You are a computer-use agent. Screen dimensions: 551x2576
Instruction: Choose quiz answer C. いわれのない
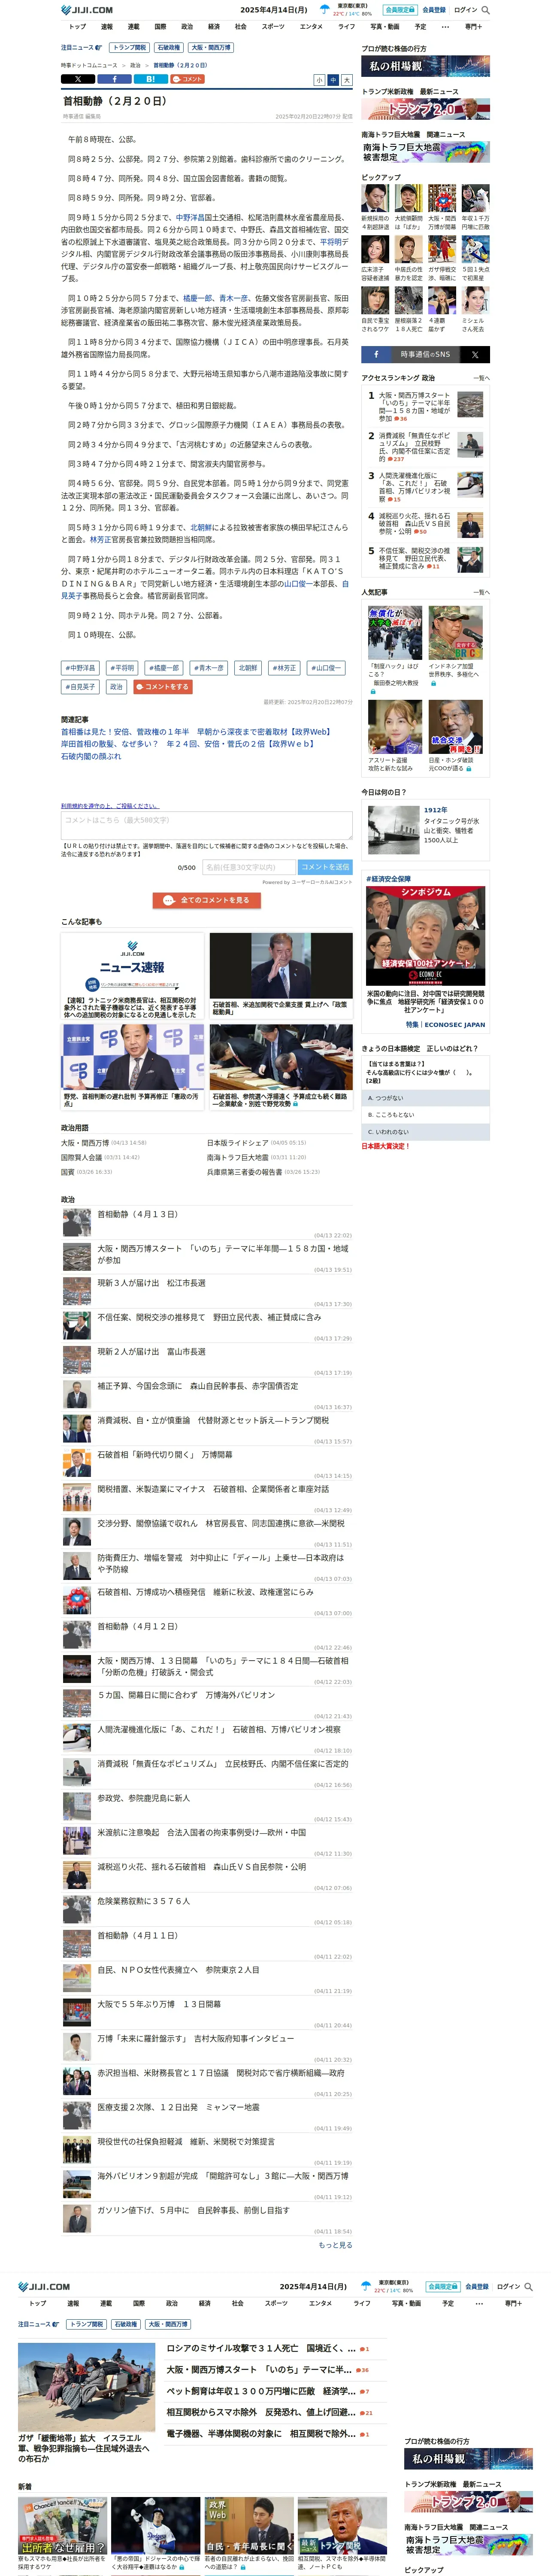click(426, 1132)
